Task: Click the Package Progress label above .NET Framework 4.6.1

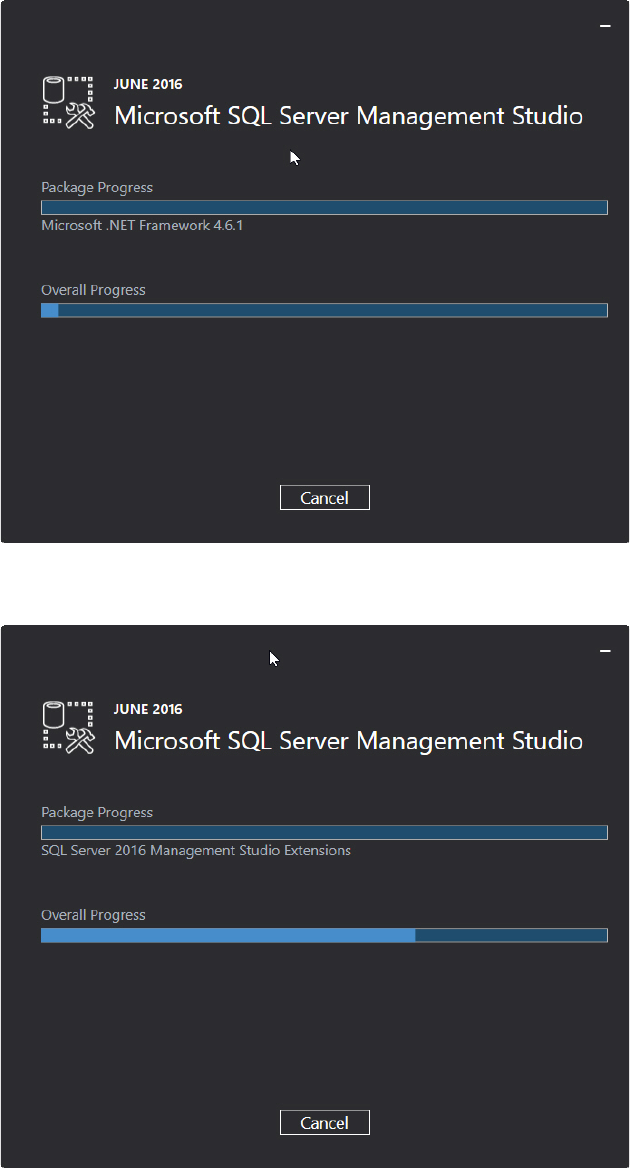Action: (97, 187)
